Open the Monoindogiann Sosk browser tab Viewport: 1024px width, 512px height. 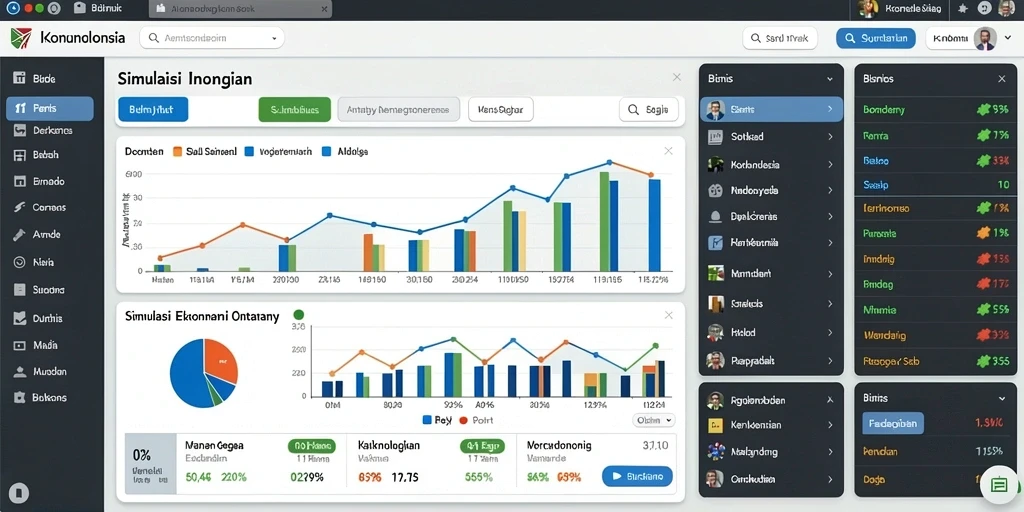coord(240,9)
